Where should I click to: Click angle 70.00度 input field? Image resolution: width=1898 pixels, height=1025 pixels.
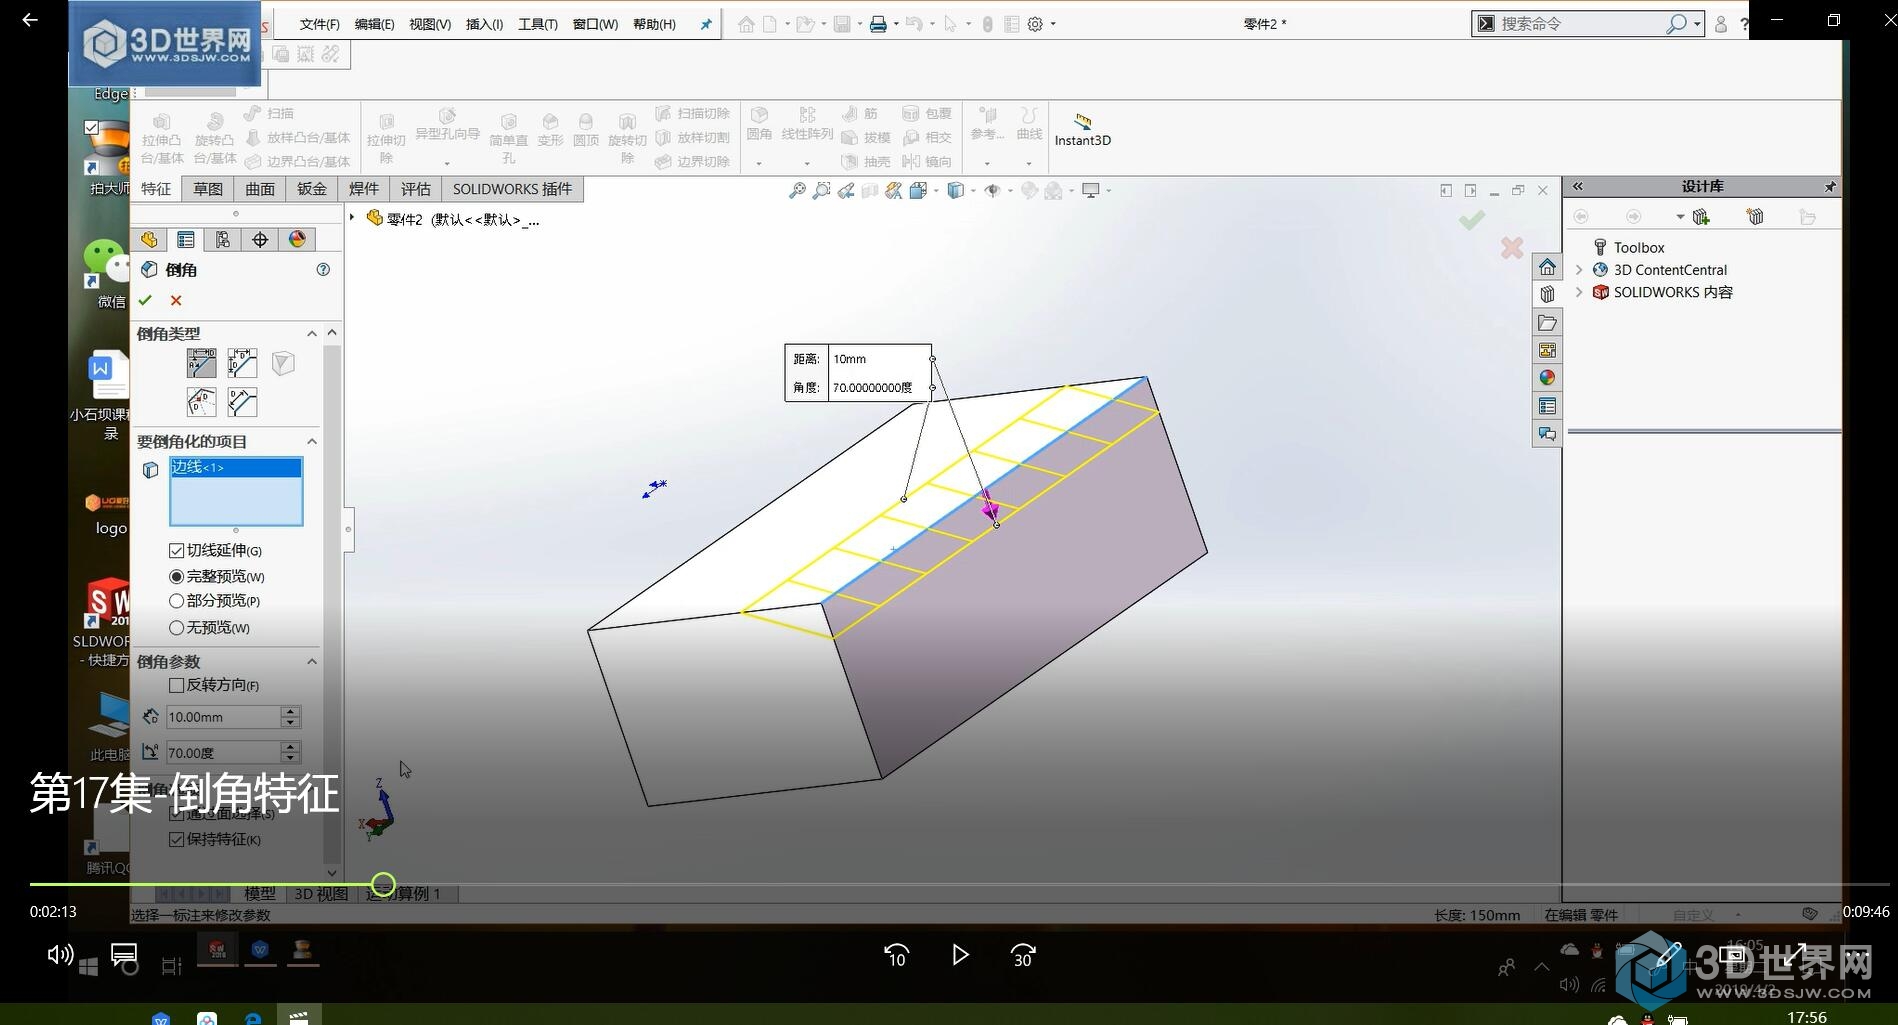click(x=224, y=753)
